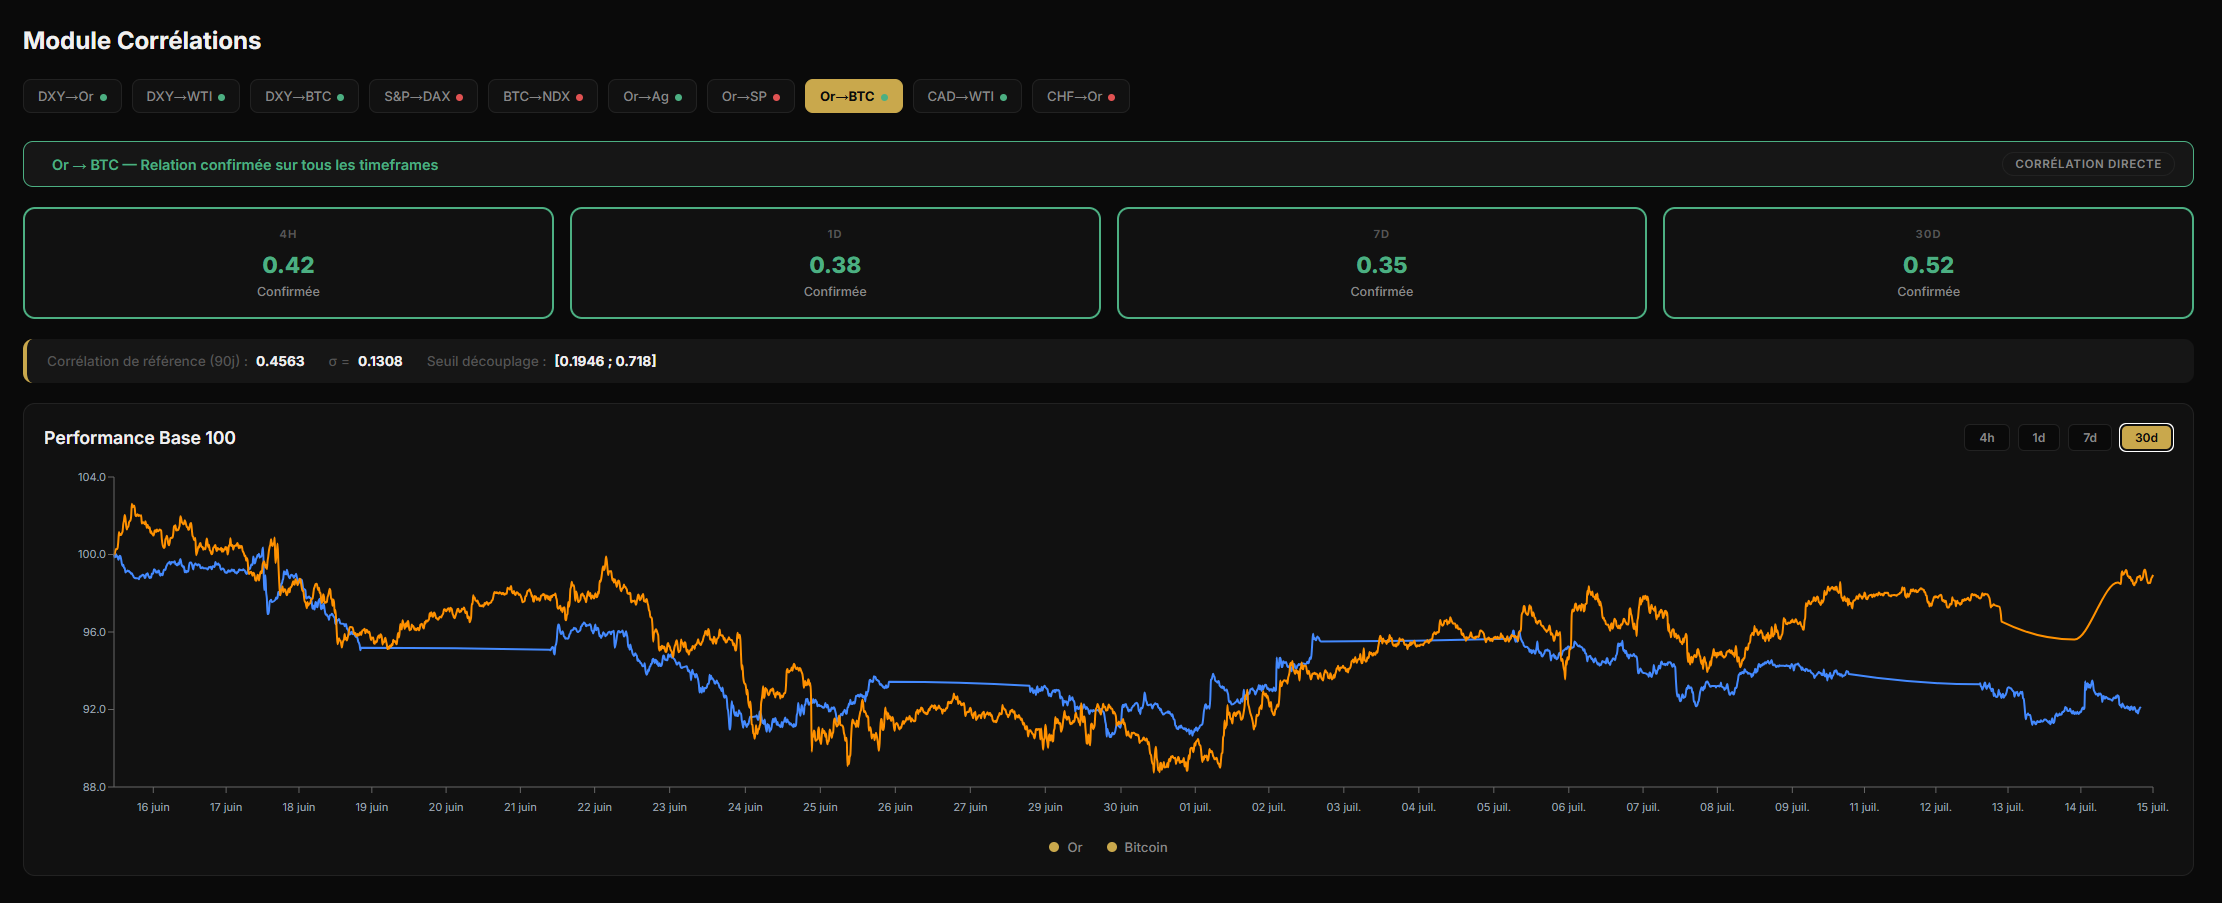Set chart timeframe to 7d
The width and height of the screenshot is (2222, 903).
(x=2089, y=438)
